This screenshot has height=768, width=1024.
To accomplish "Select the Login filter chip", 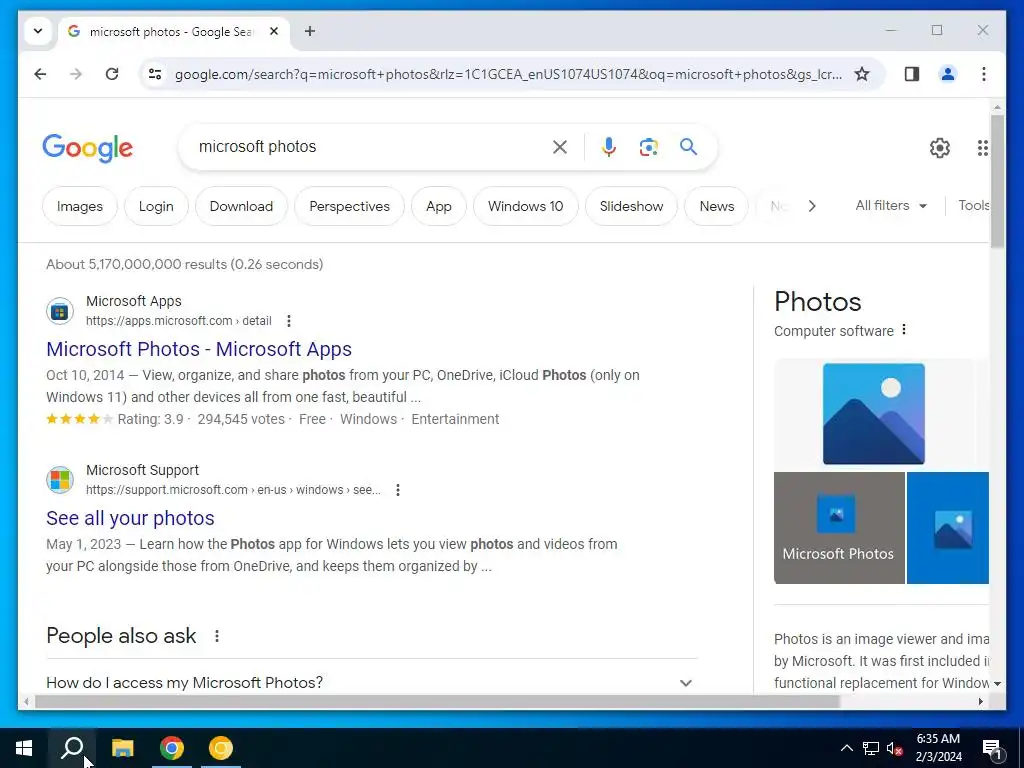I will pos(156,206).
